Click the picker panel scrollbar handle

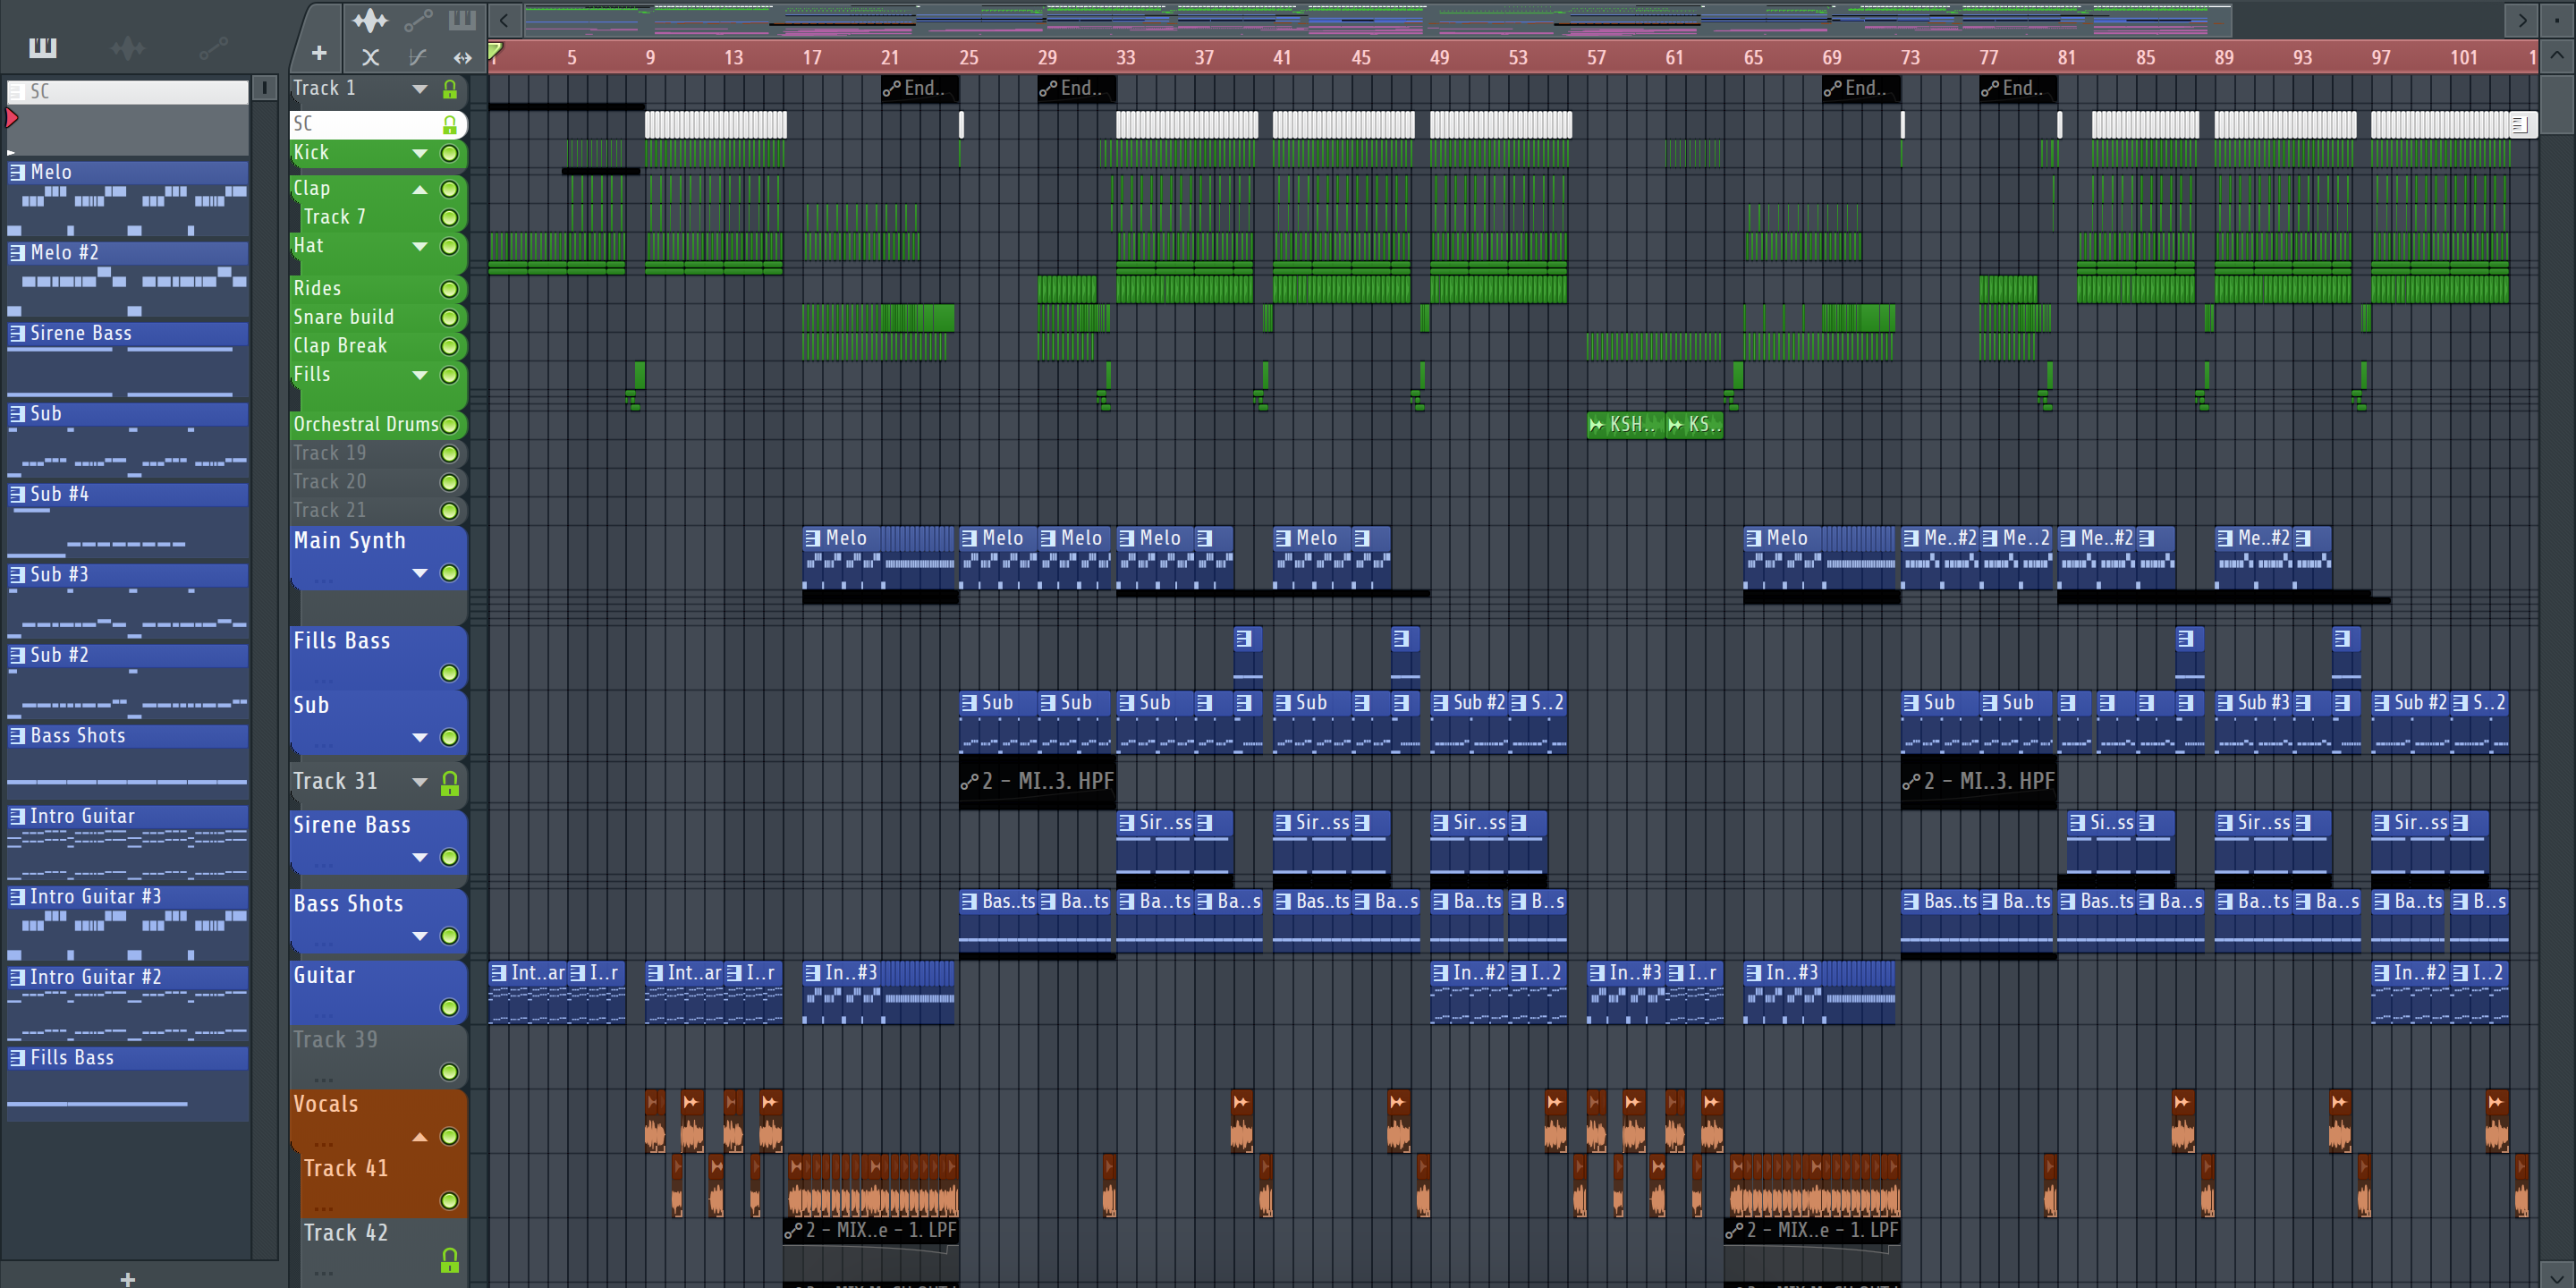coord(264,88)
